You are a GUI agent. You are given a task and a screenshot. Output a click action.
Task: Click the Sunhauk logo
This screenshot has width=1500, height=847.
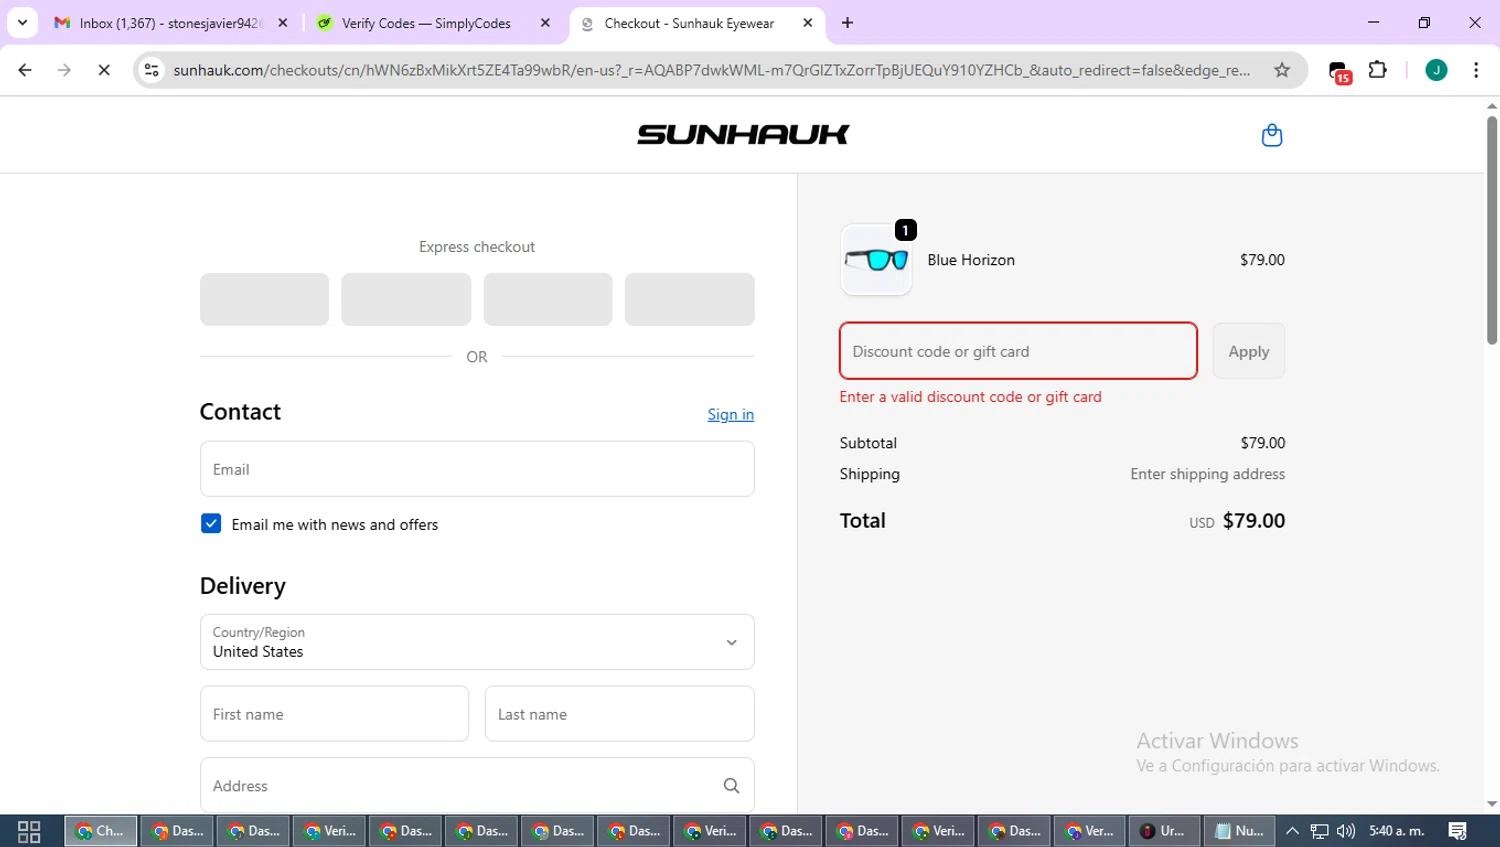pyautogui.click(x=743, y=134)
